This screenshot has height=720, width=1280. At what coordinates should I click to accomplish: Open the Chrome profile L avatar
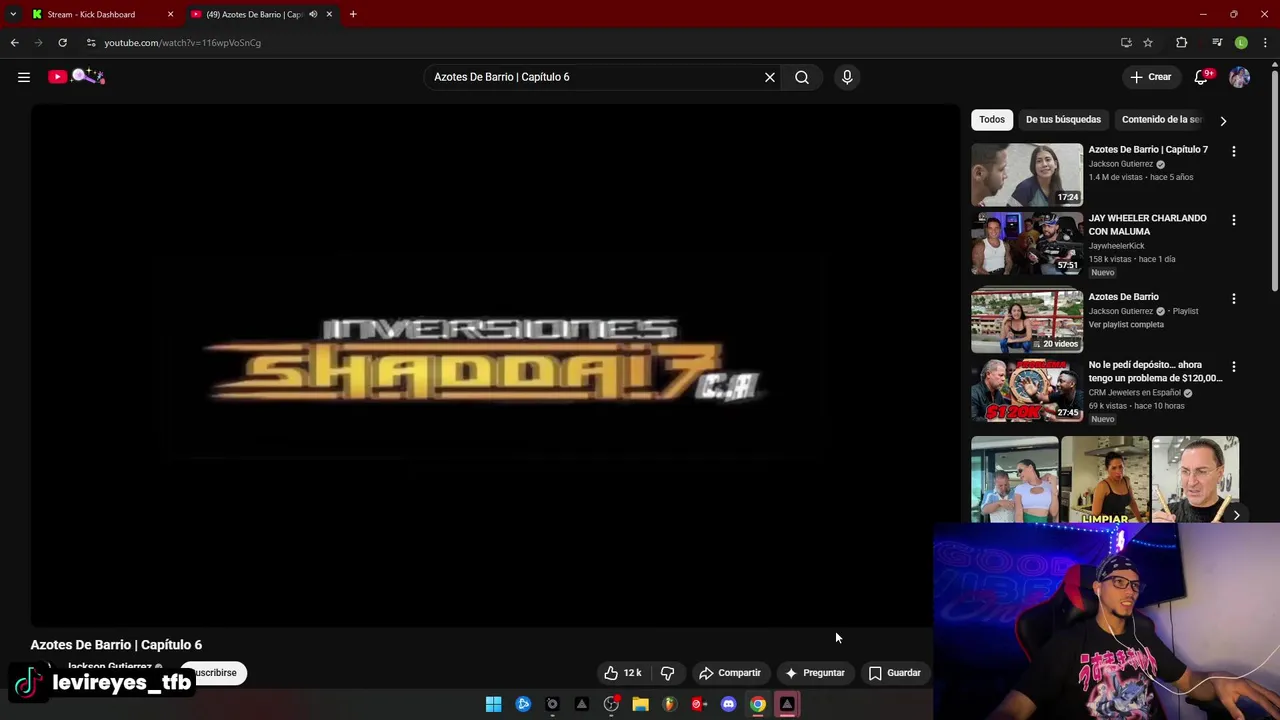1241,43
